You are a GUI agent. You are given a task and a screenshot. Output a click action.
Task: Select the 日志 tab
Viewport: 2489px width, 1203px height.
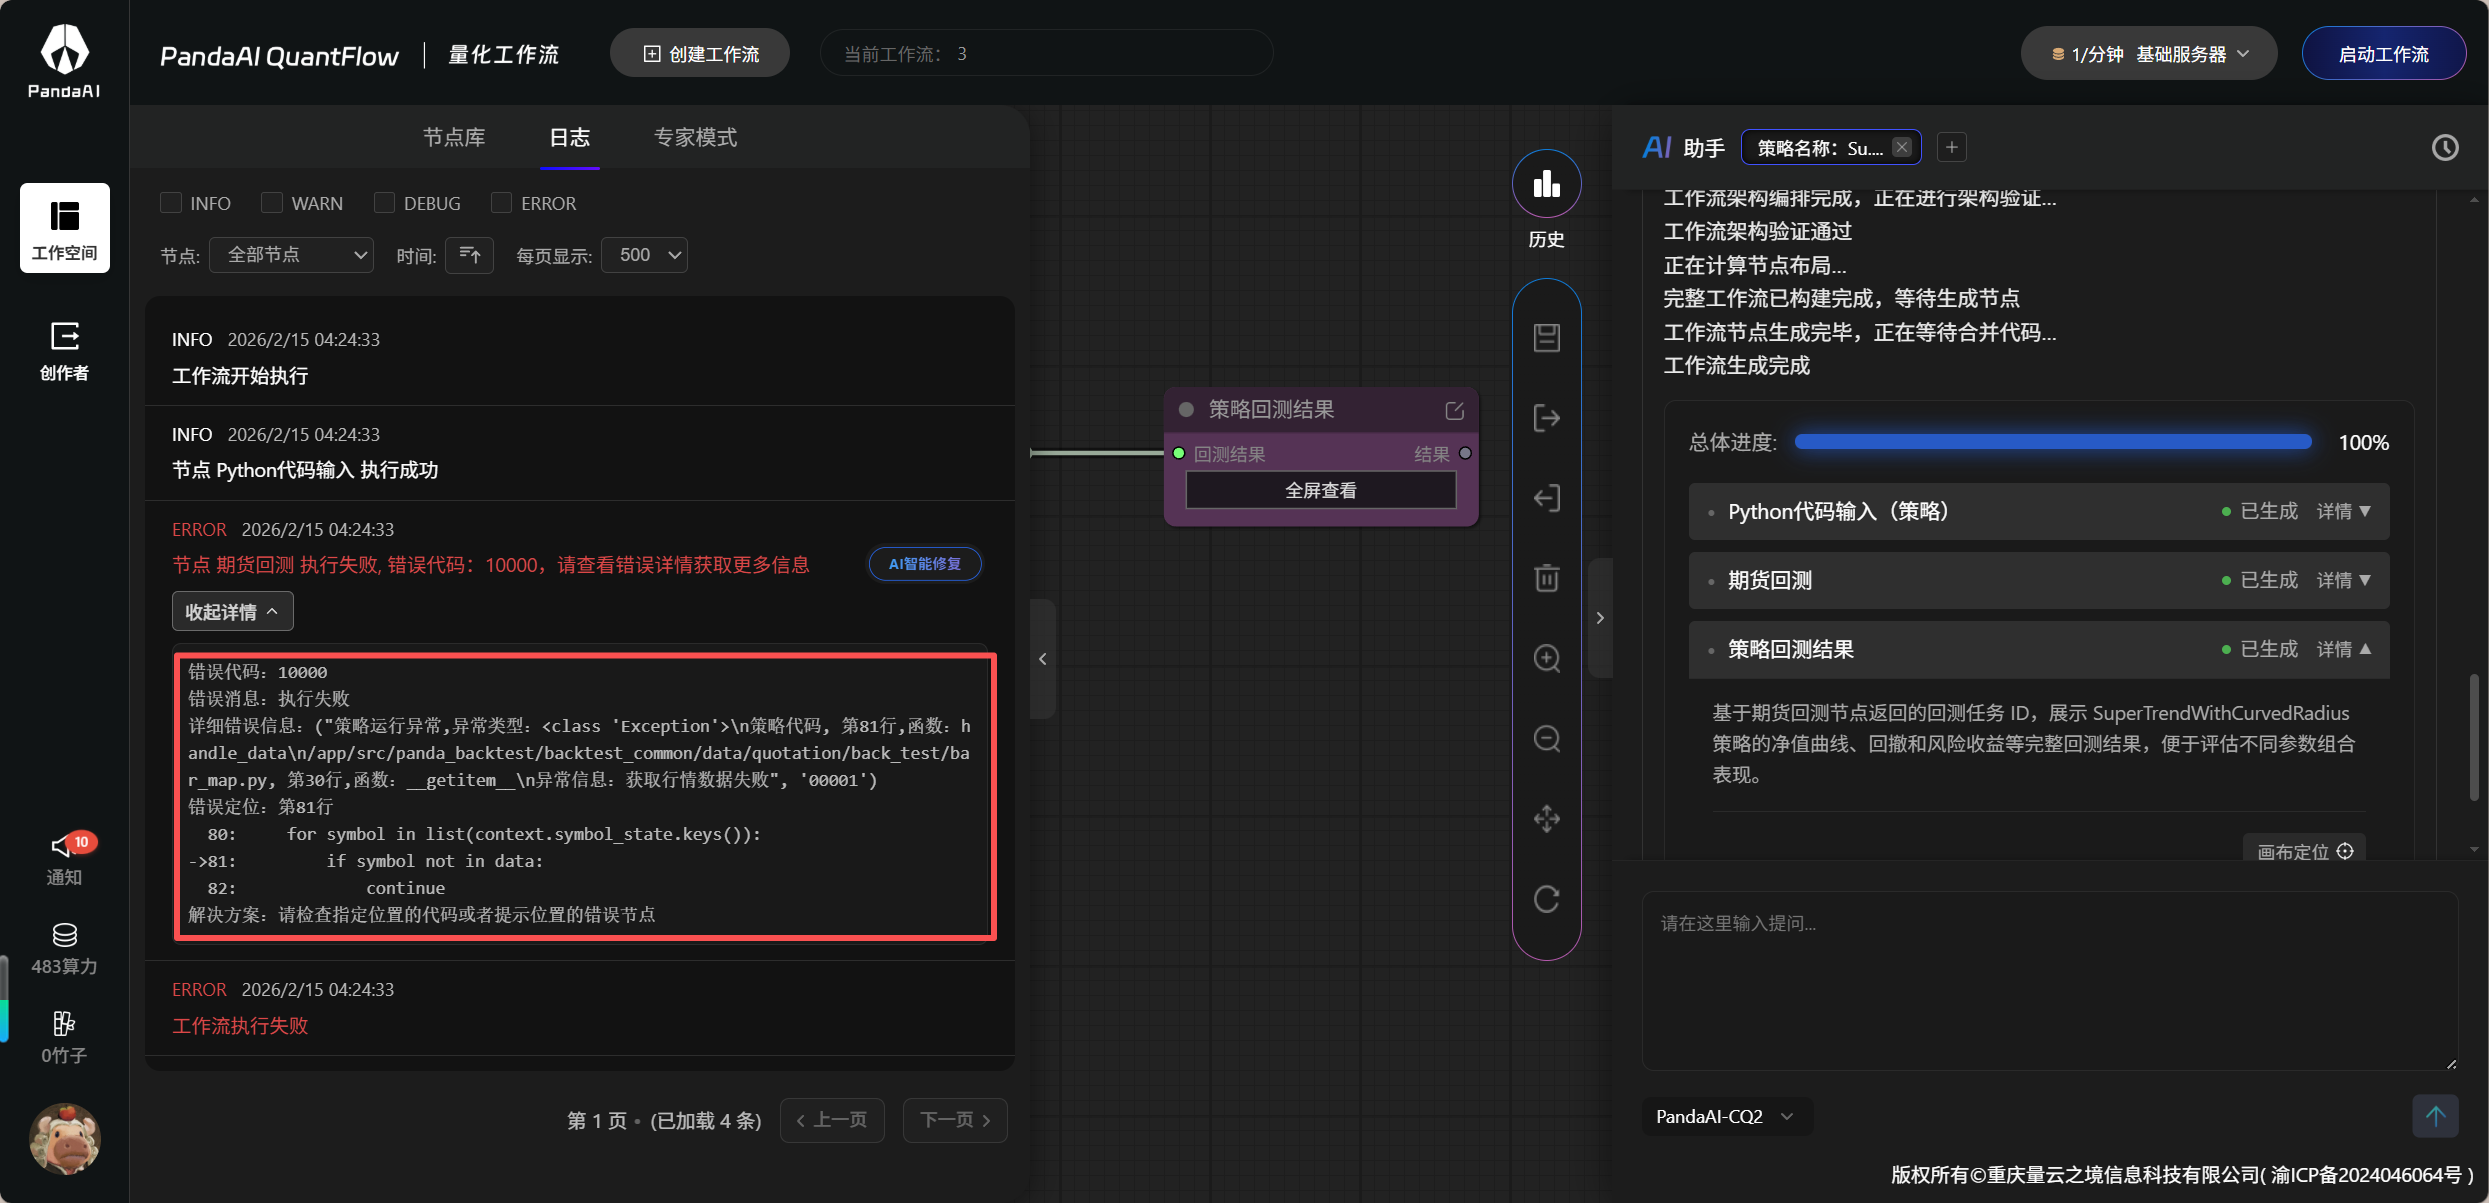click(x=570, y=137)
